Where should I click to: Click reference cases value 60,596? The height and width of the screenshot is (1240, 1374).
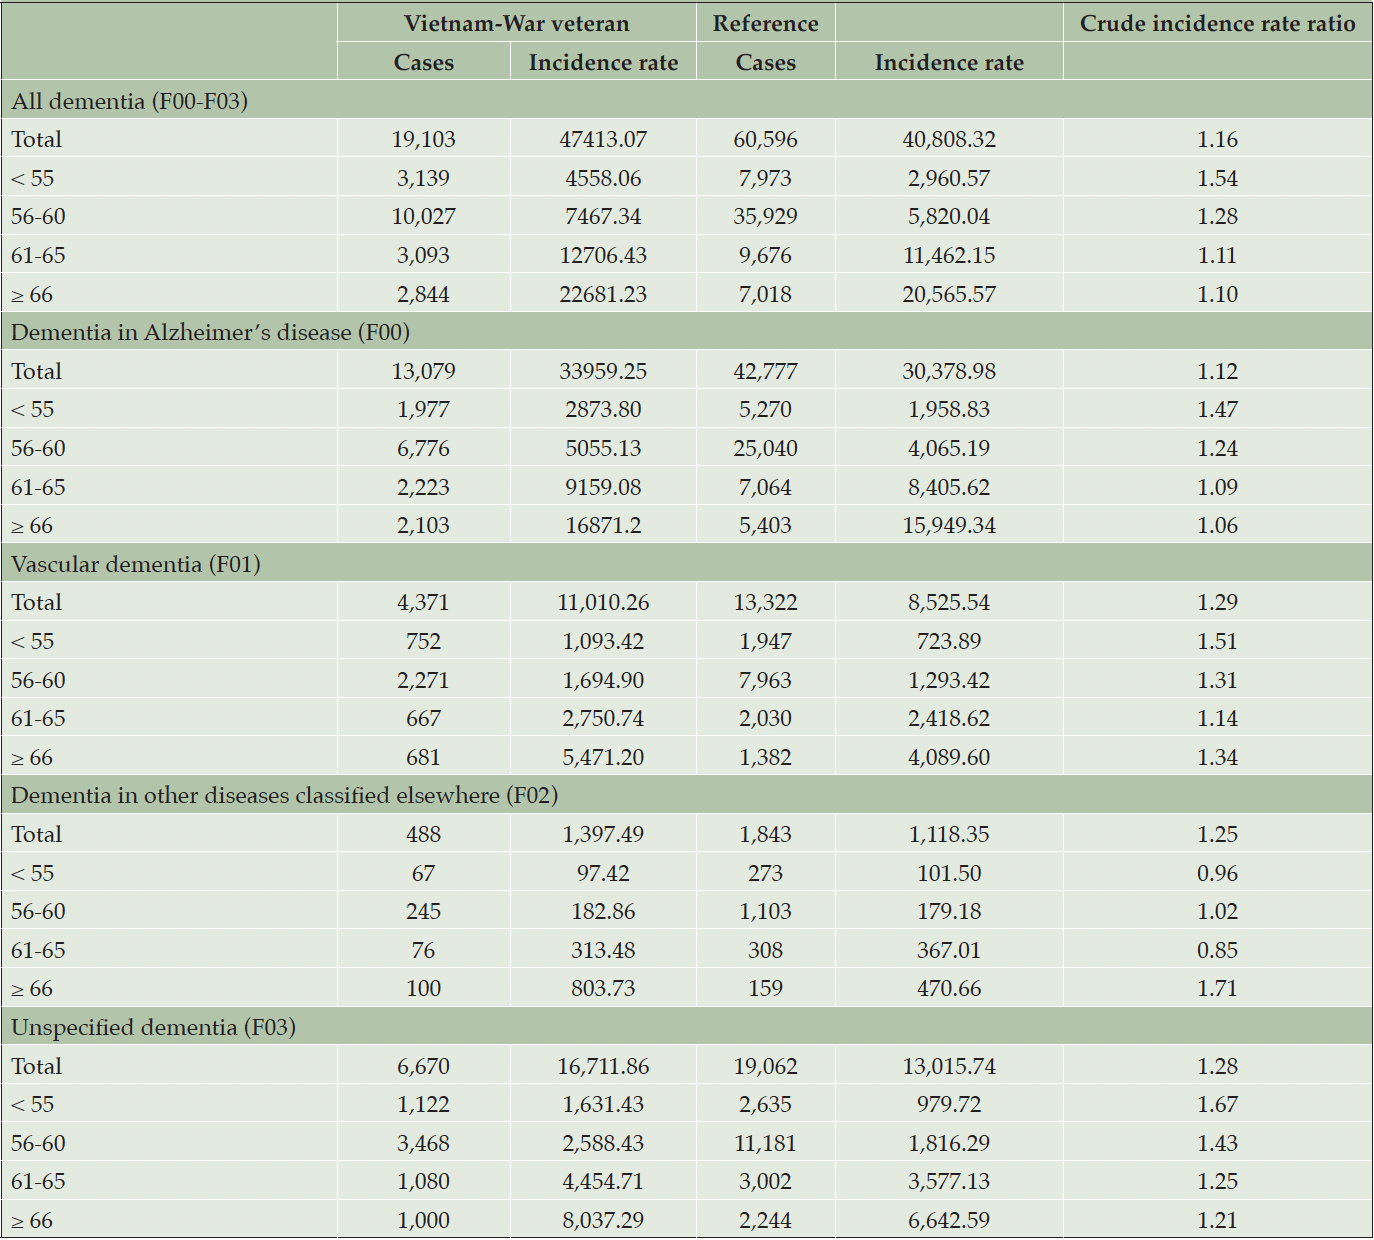(x=765, y=139)
